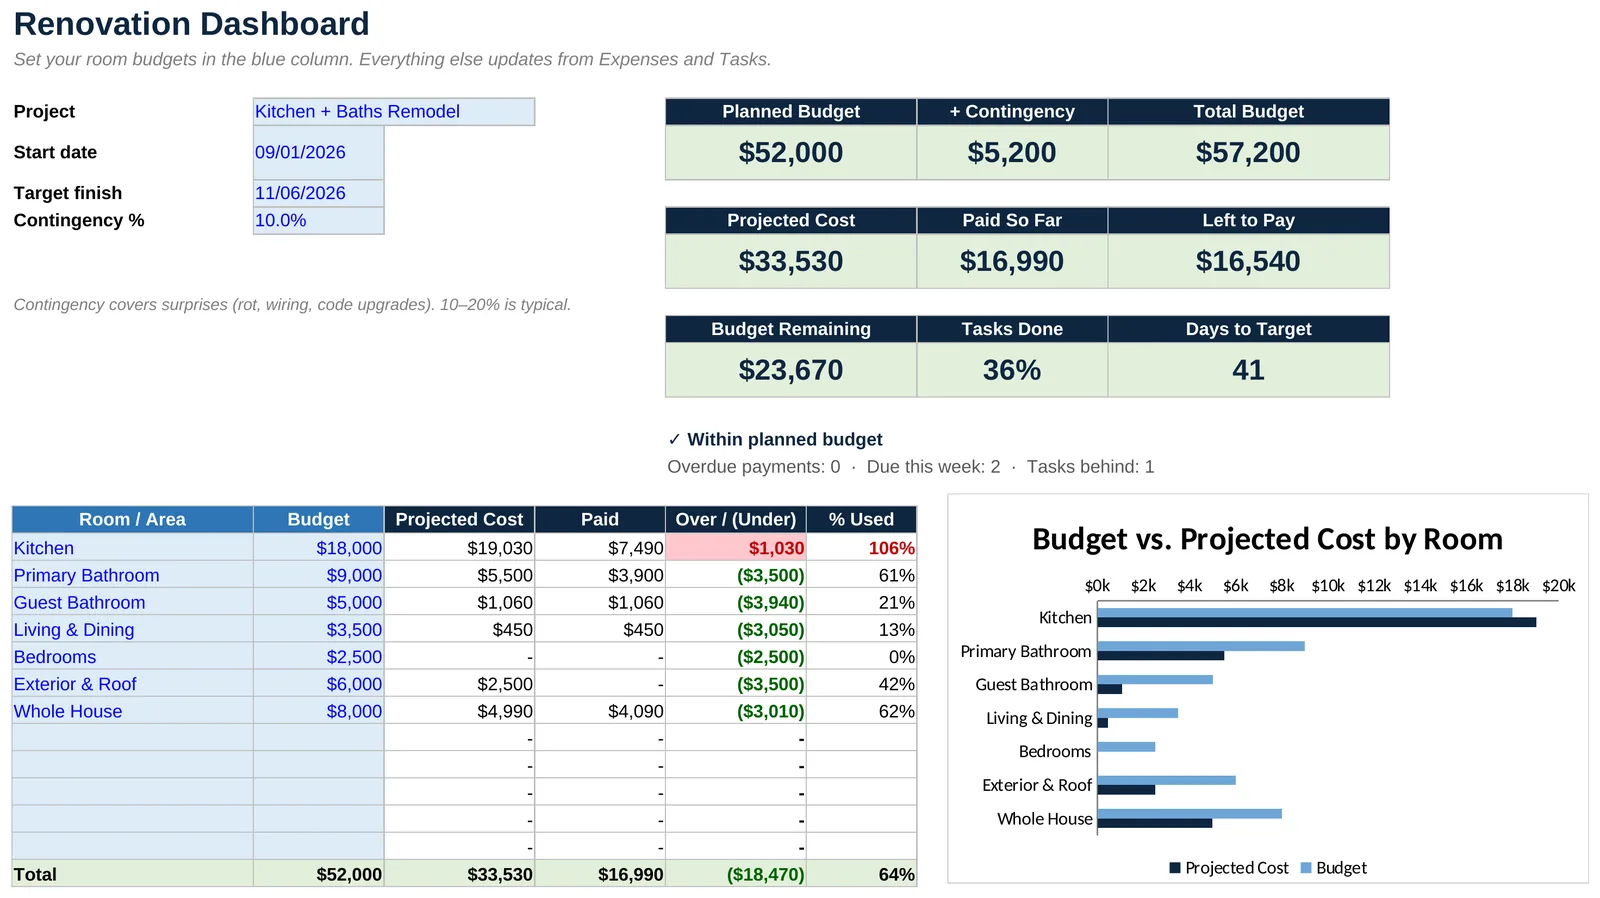Click the Guest Bathroom room cell

click(132, 603)
